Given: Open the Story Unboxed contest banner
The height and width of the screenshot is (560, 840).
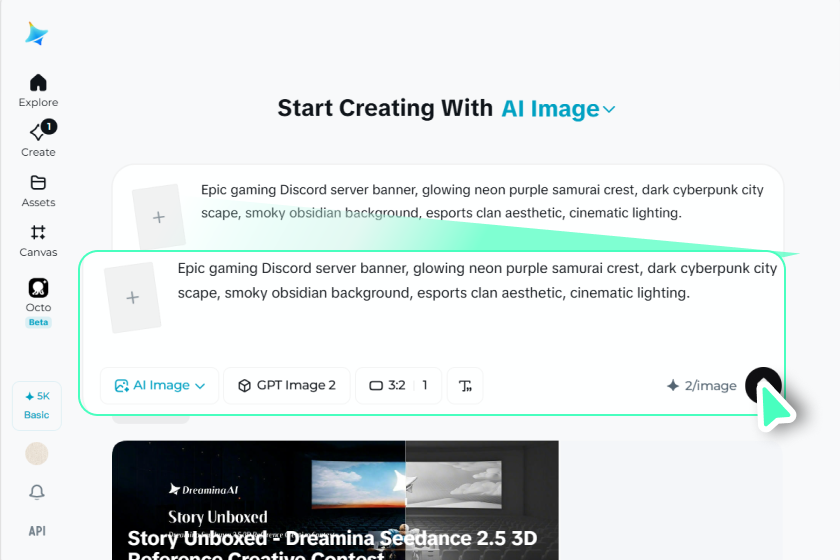Looking at the screenshot, I should pyautogui.click(x=335, y=500).
